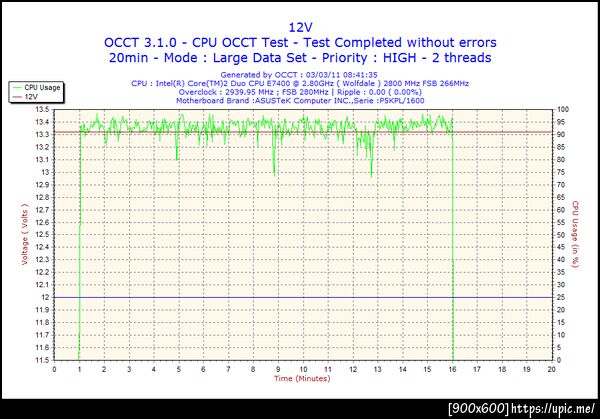600x419 pixels.
Task: Click the "90" CPU usage axis tick label
Action: coord(561,135)
